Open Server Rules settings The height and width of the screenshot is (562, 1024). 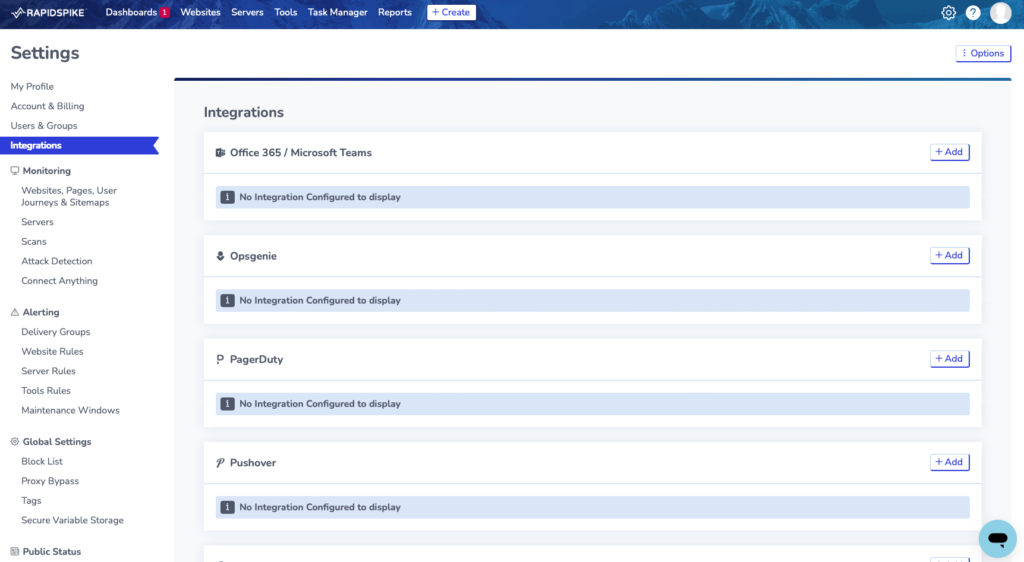coord(48,371)
